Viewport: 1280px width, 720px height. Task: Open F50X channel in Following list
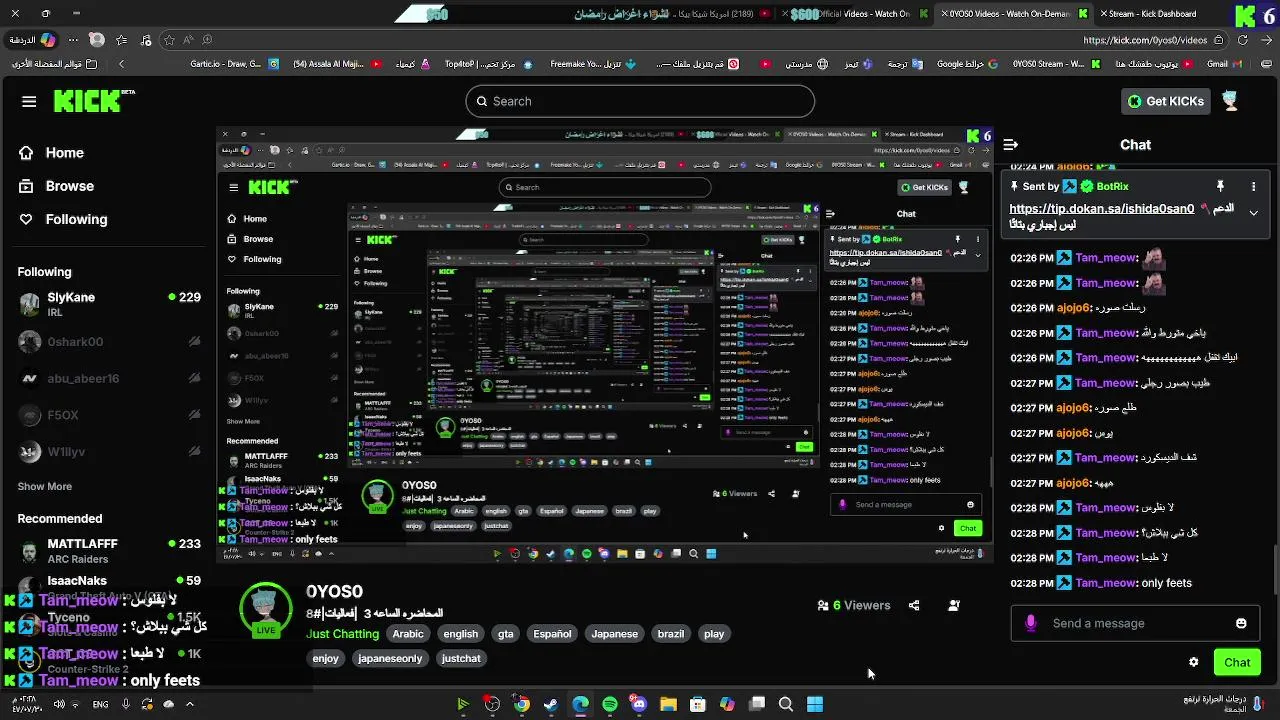108,415
